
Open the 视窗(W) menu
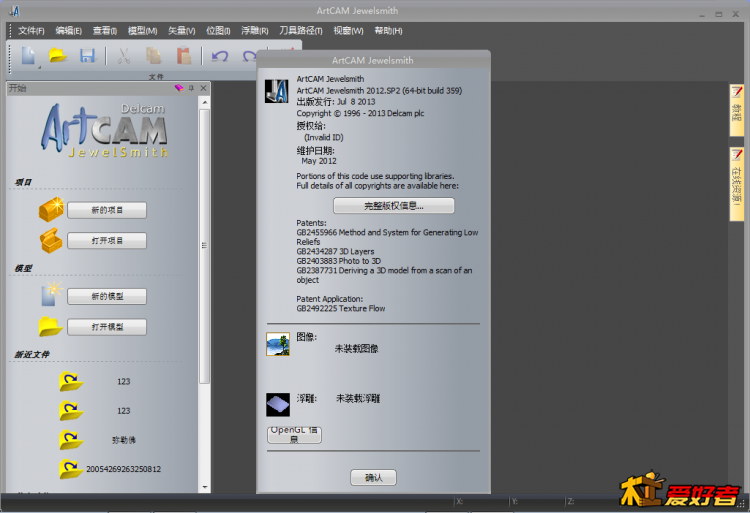pos(348,31)
